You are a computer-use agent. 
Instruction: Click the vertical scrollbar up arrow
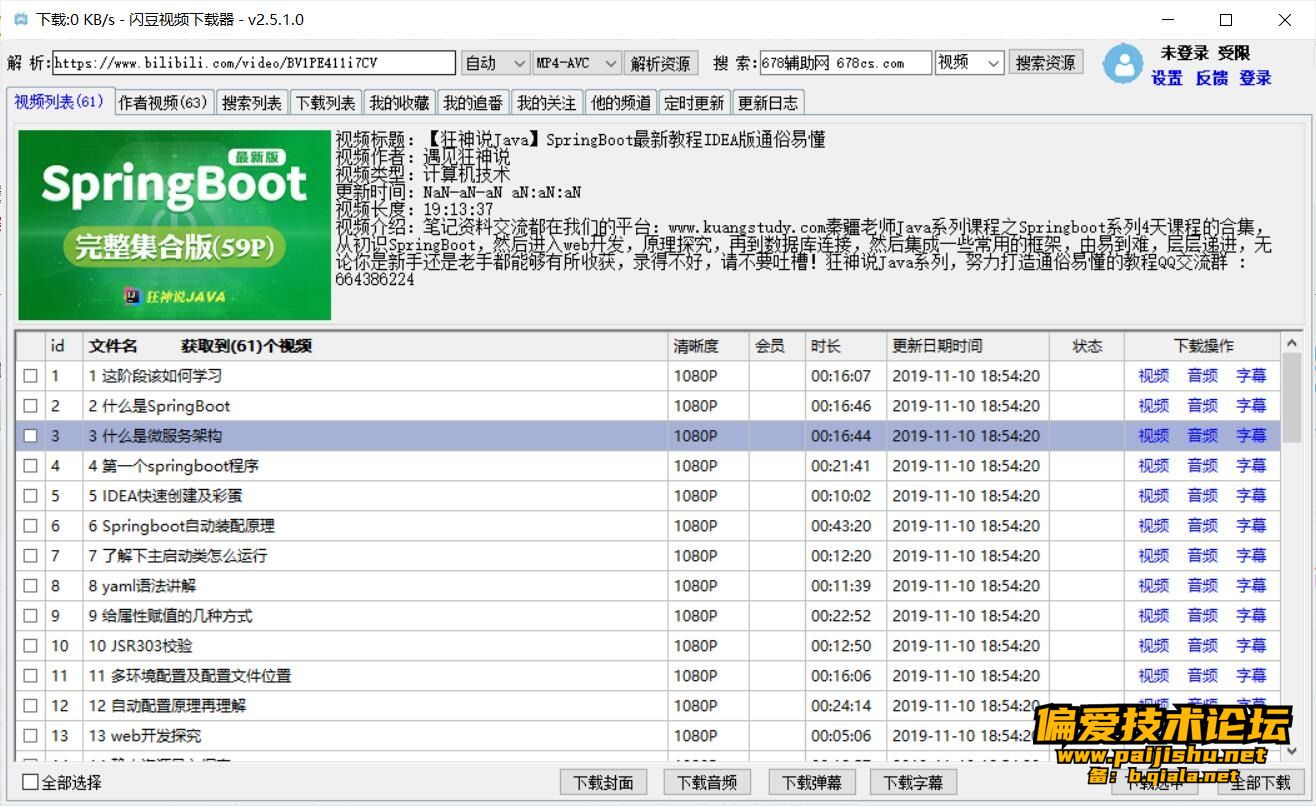pos(1292,343)
